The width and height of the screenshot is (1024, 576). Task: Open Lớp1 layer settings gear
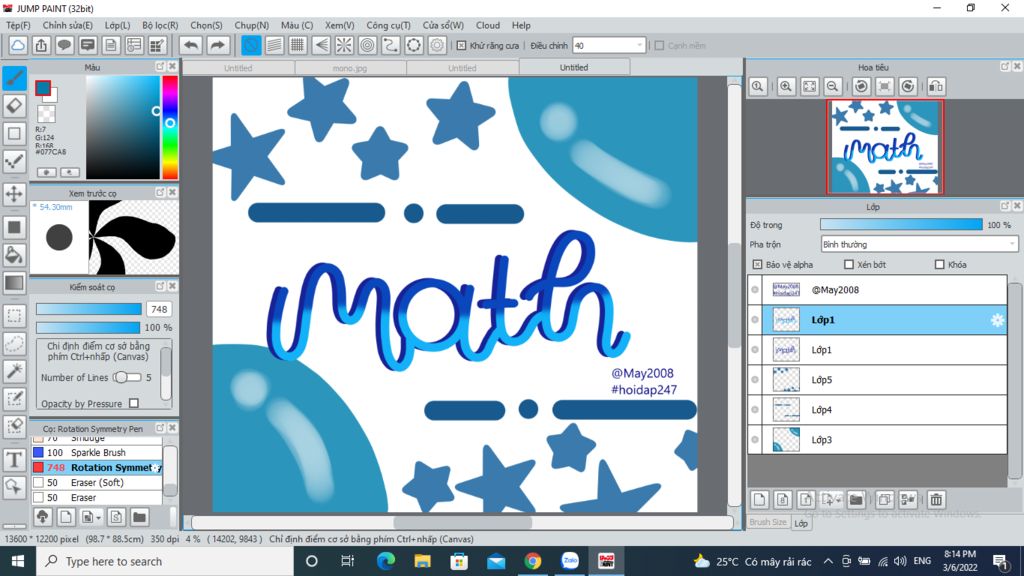pos(997,320)
